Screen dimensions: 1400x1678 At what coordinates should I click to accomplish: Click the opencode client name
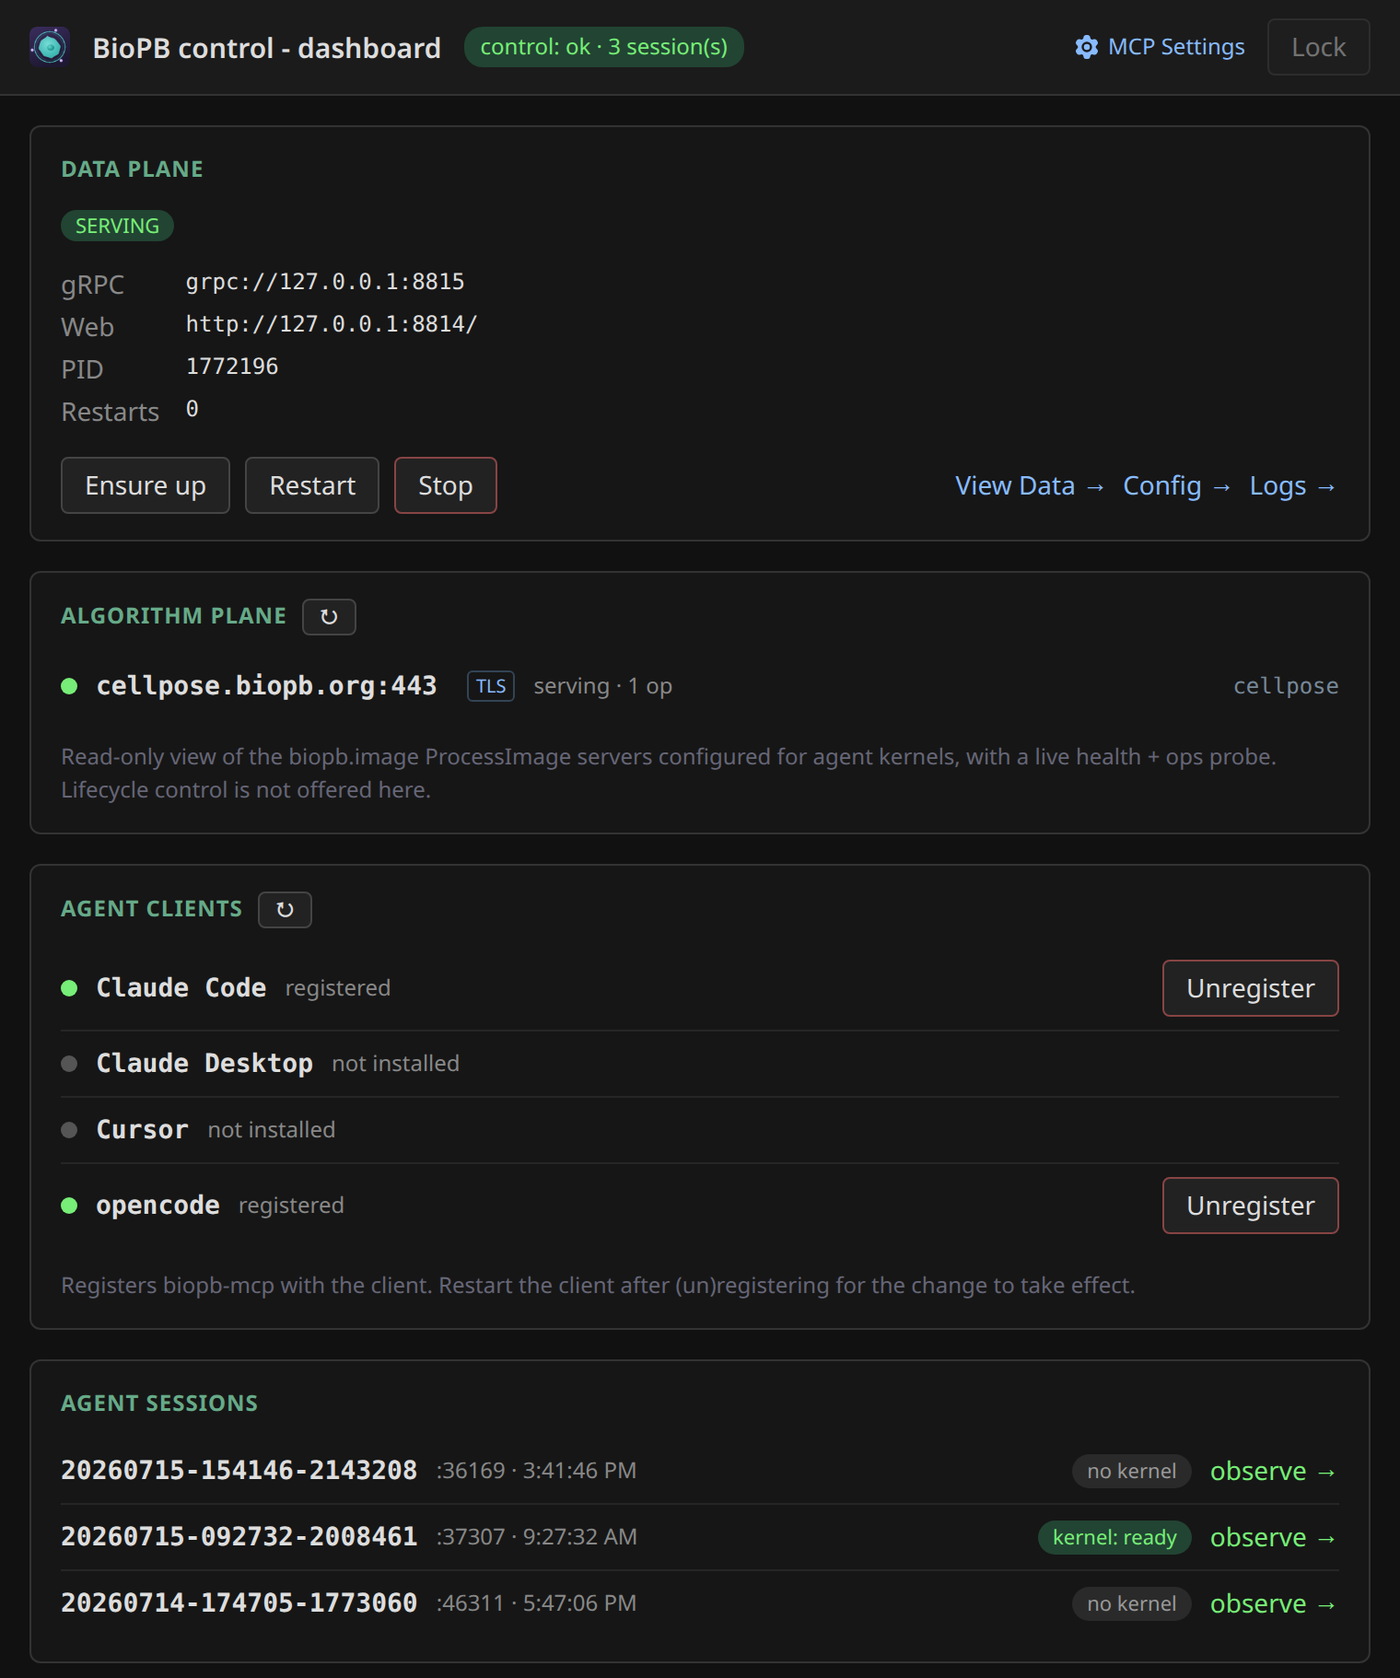point(158,1206)
